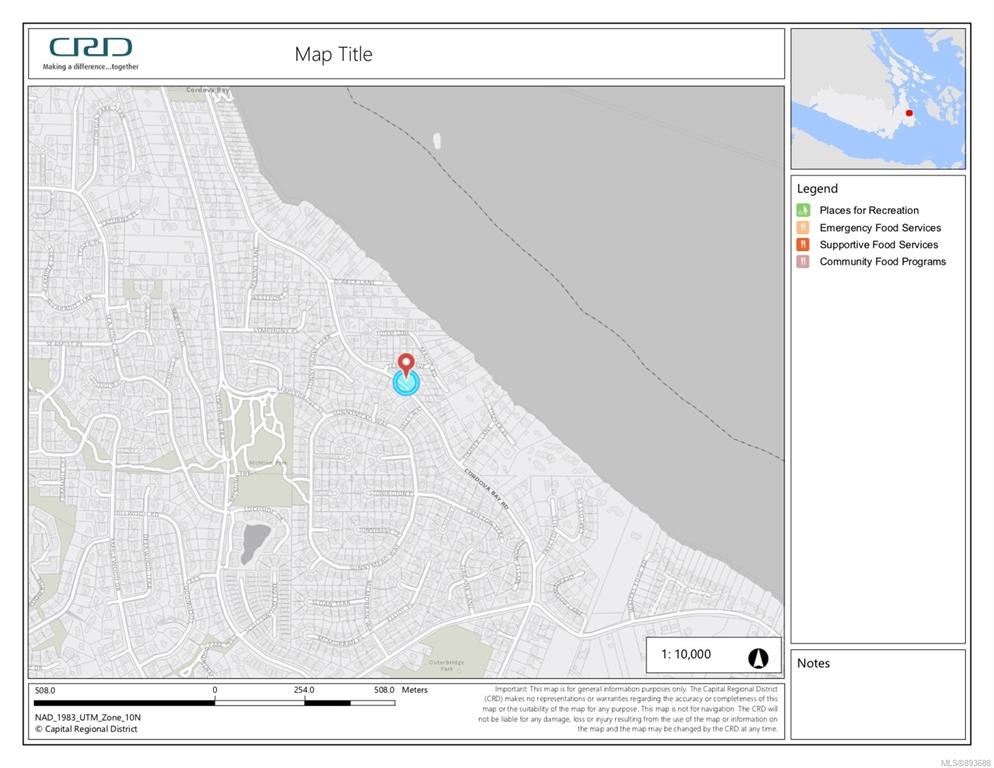Click the Emergency Food Services legend icon
This screenshot has width=994, height=768.
[803, 227]
